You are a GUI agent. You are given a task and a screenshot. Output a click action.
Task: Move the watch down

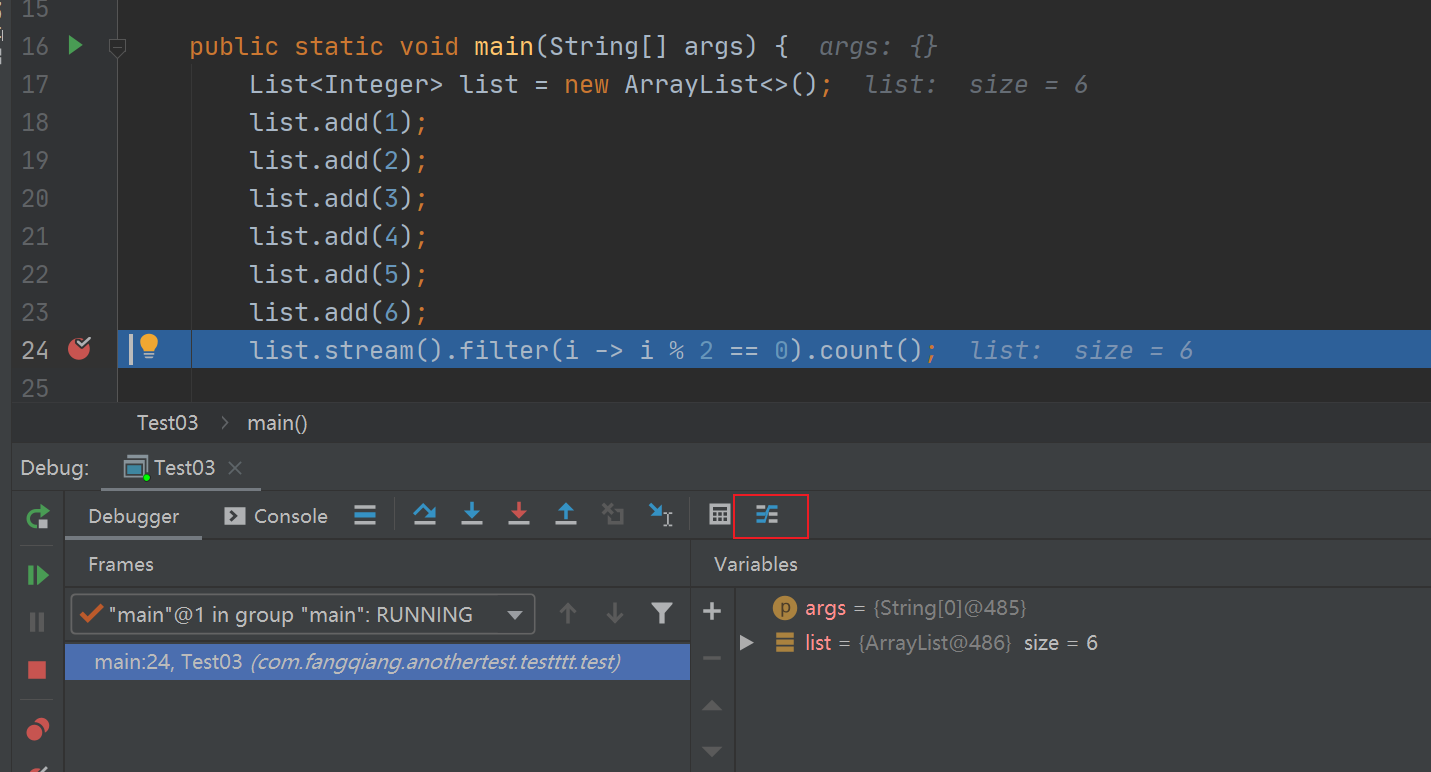(x=712, y=751)
